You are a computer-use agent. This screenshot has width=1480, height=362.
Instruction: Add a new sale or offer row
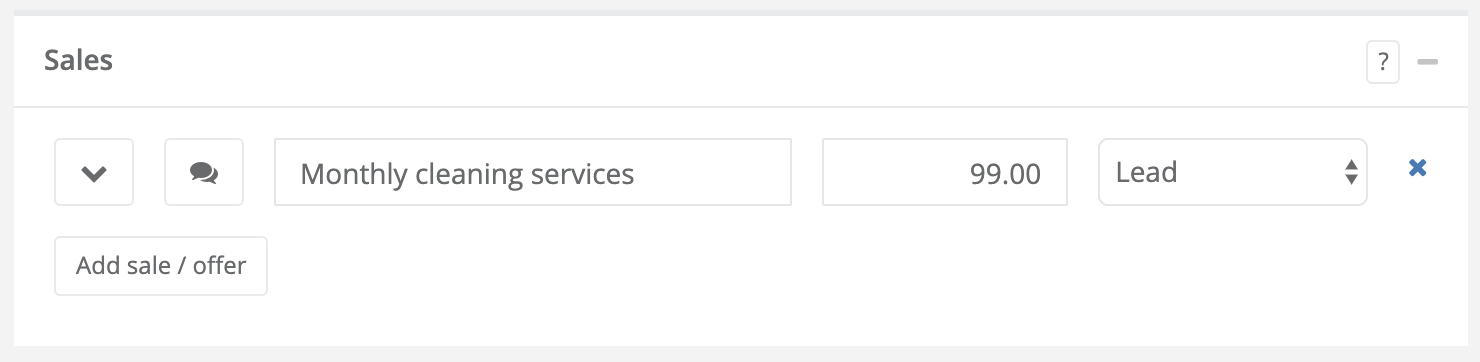[161, 266]
